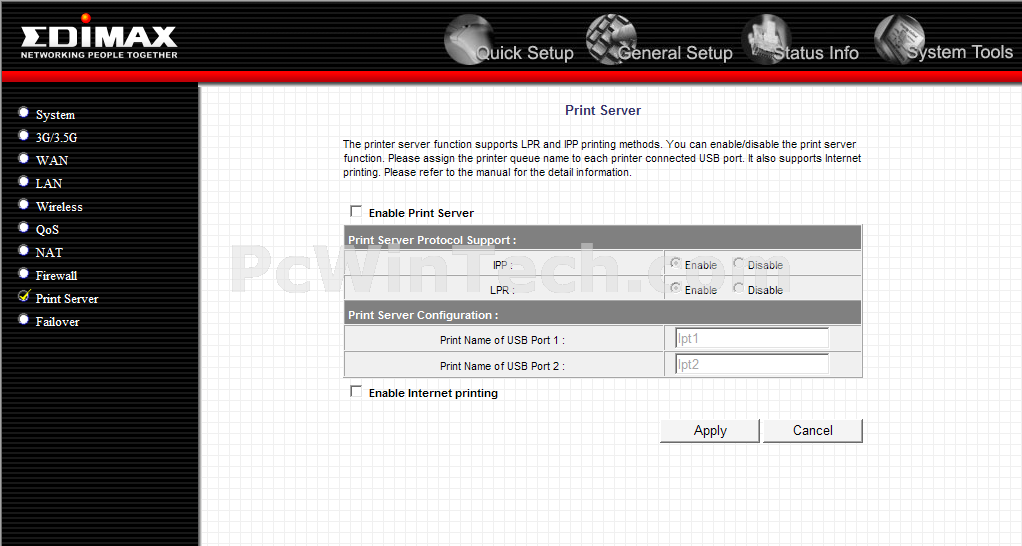Viewport: 1022px width, 546px height.
Task: Select the QoS bullet in sidebar
Action: [23, 227]
